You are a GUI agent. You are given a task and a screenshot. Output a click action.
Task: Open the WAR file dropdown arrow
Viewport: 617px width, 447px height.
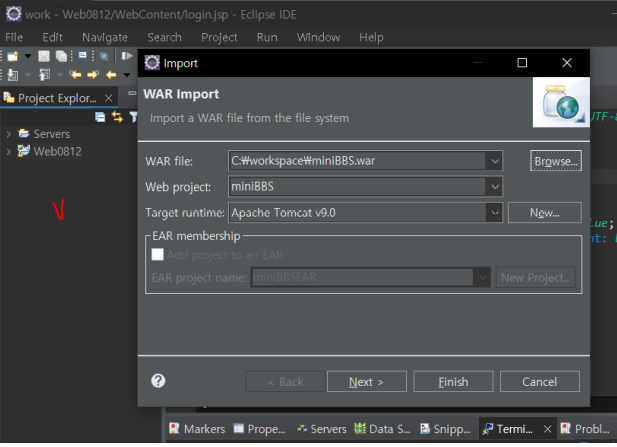pyautogui.click(x=495, y=161)
